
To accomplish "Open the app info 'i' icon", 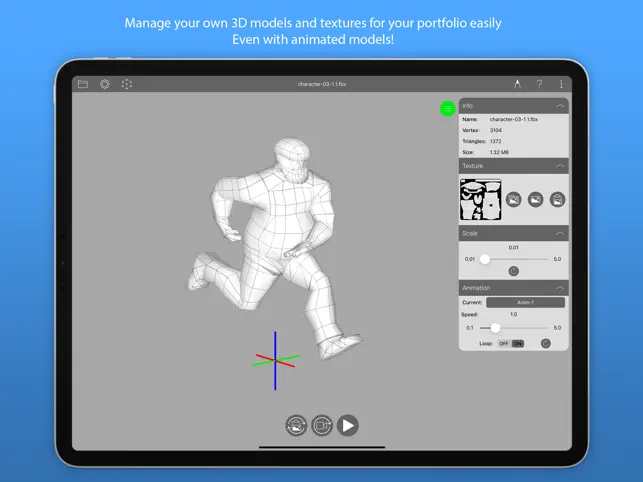I will tap(561, 84).
